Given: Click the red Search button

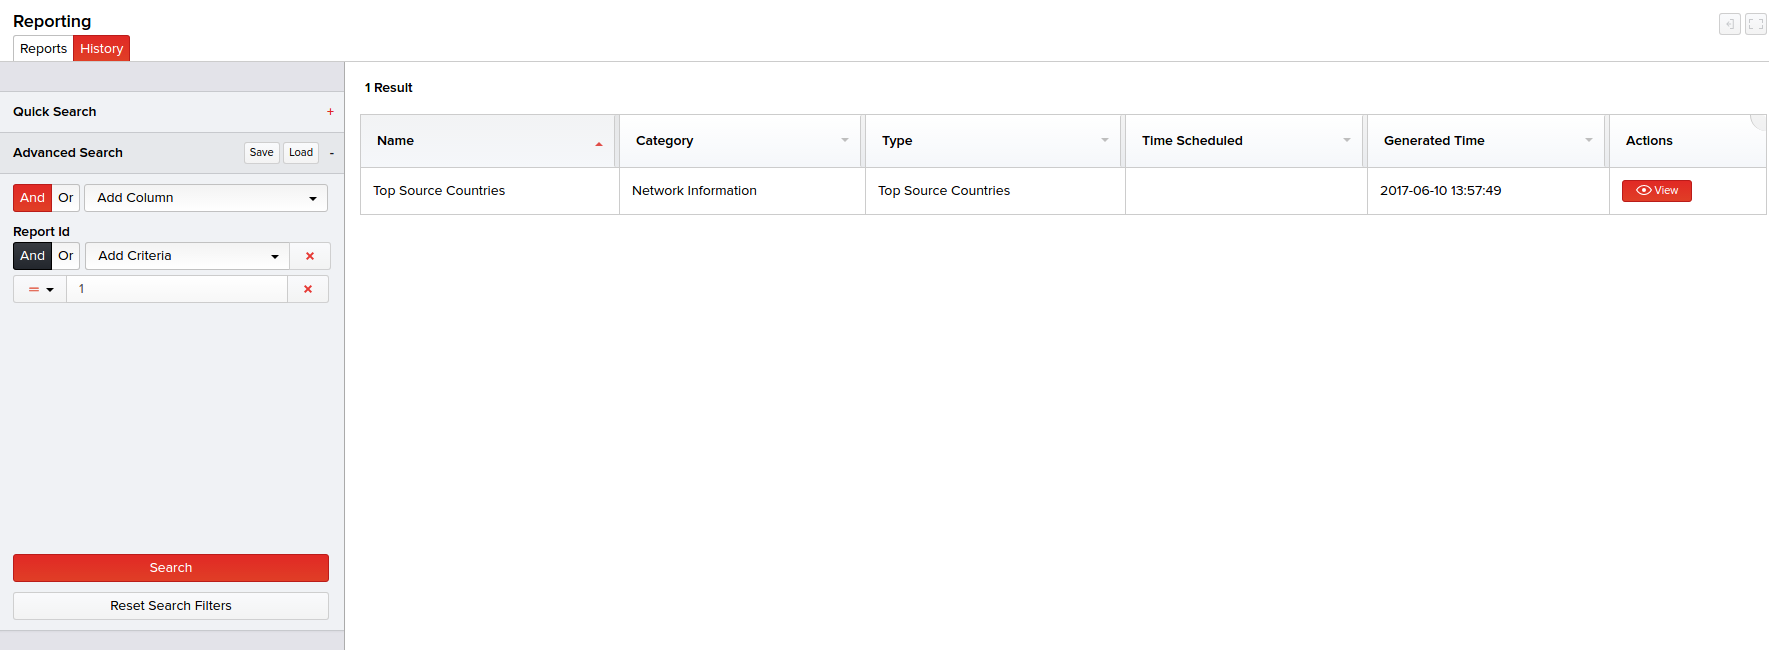Looking at the screenshot, I should tap(171, 568).
